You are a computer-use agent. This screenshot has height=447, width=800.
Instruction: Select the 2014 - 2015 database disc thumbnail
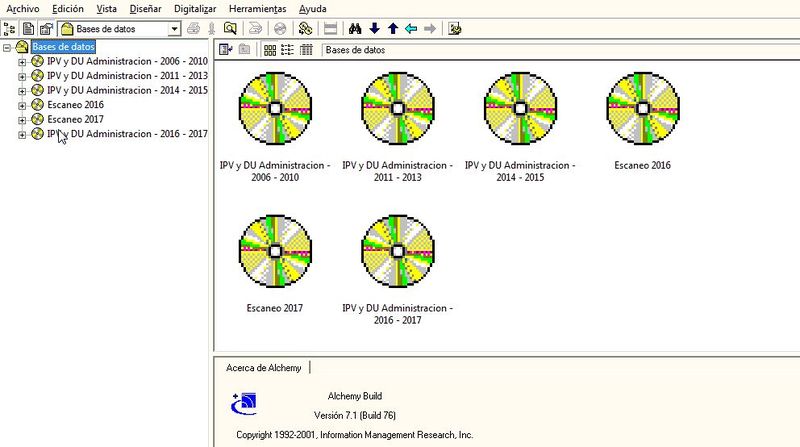520,108
